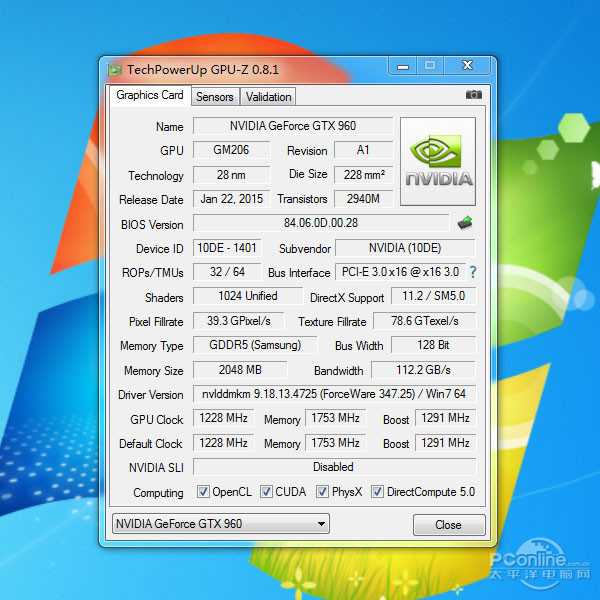Click the Release Date label

click(x=151, y=200)
